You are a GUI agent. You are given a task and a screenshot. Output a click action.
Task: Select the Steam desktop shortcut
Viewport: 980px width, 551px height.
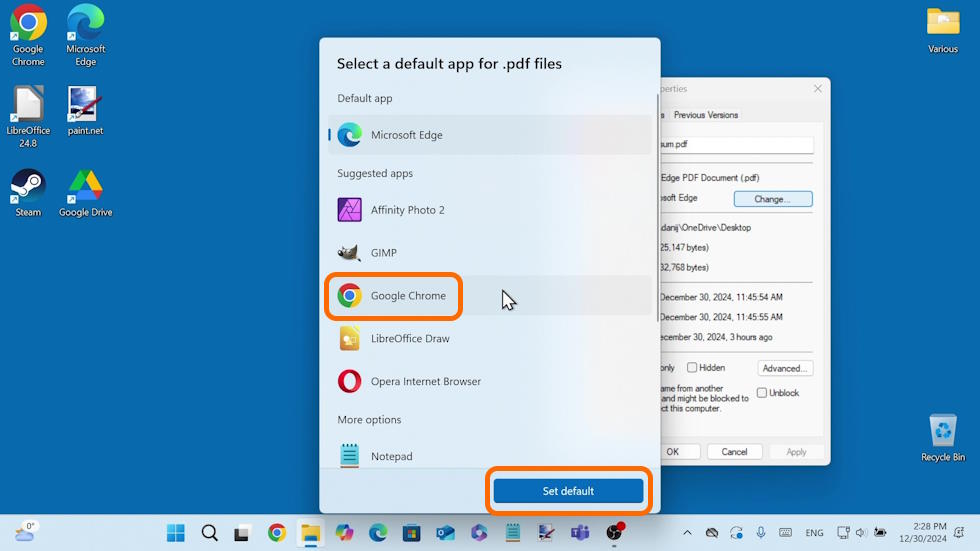[x=28, y=193]
